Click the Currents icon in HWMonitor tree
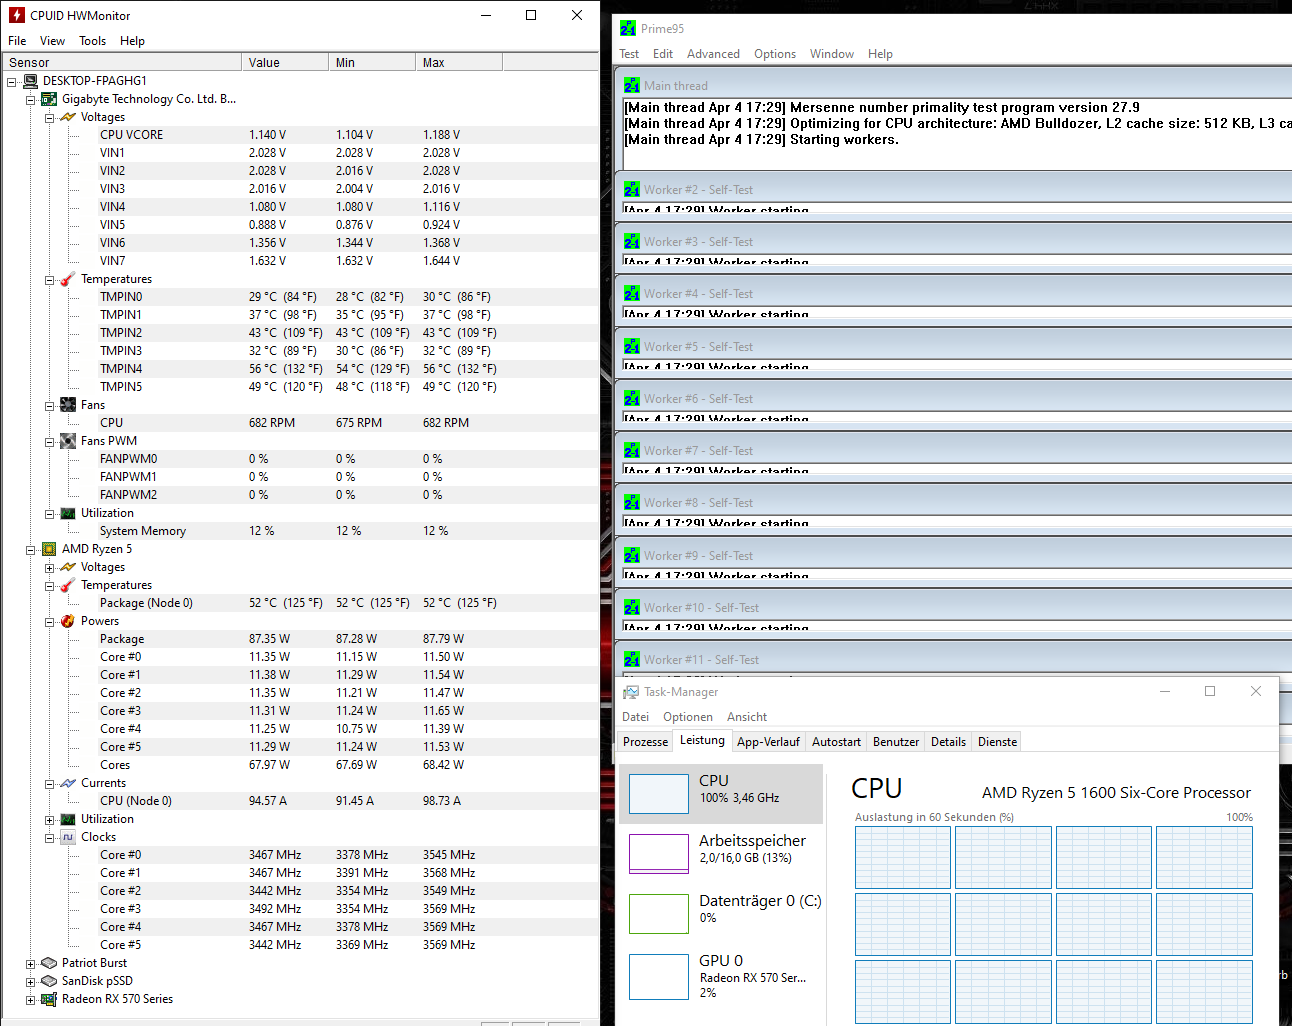The width and height of the screenshot is (1292, 1026). click(67, 782)
